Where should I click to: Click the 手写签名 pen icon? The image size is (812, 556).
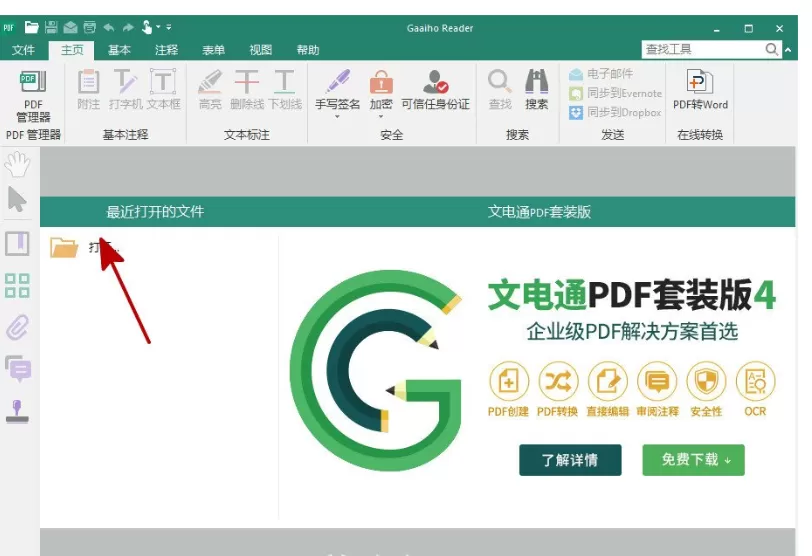tap(337, 83)
